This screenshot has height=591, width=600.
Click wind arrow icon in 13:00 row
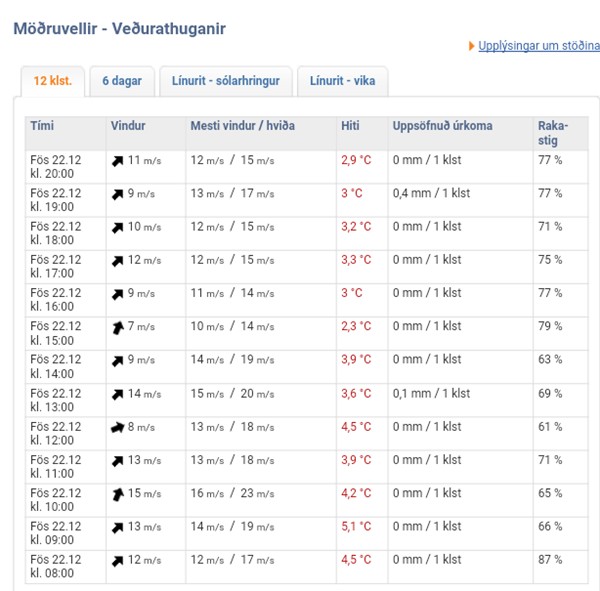point(117,394)
